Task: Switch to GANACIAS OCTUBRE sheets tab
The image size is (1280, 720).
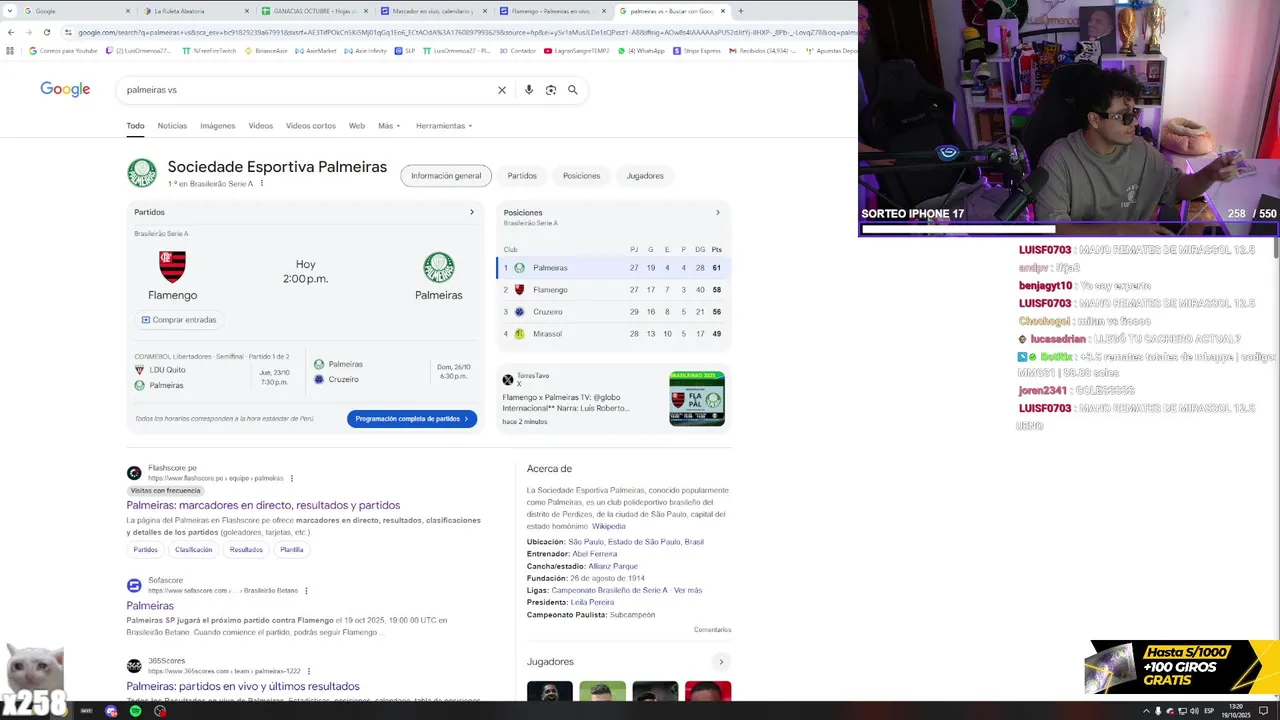Action: click(314, 11)
